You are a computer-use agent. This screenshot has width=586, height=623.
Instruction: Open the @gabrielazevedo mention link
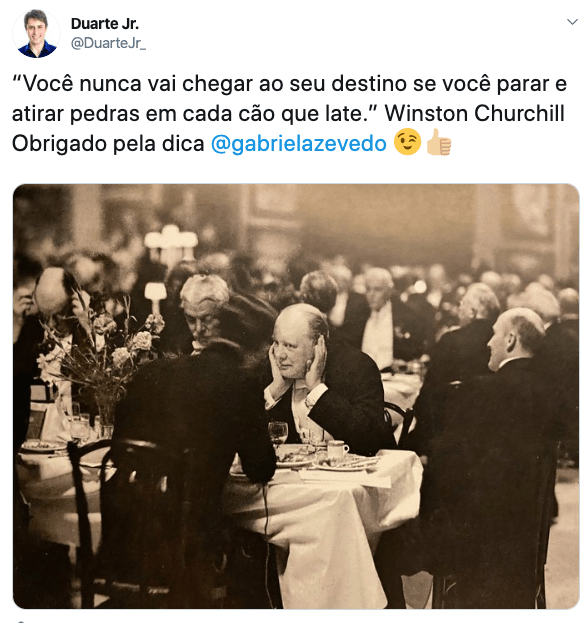[298, 143]
